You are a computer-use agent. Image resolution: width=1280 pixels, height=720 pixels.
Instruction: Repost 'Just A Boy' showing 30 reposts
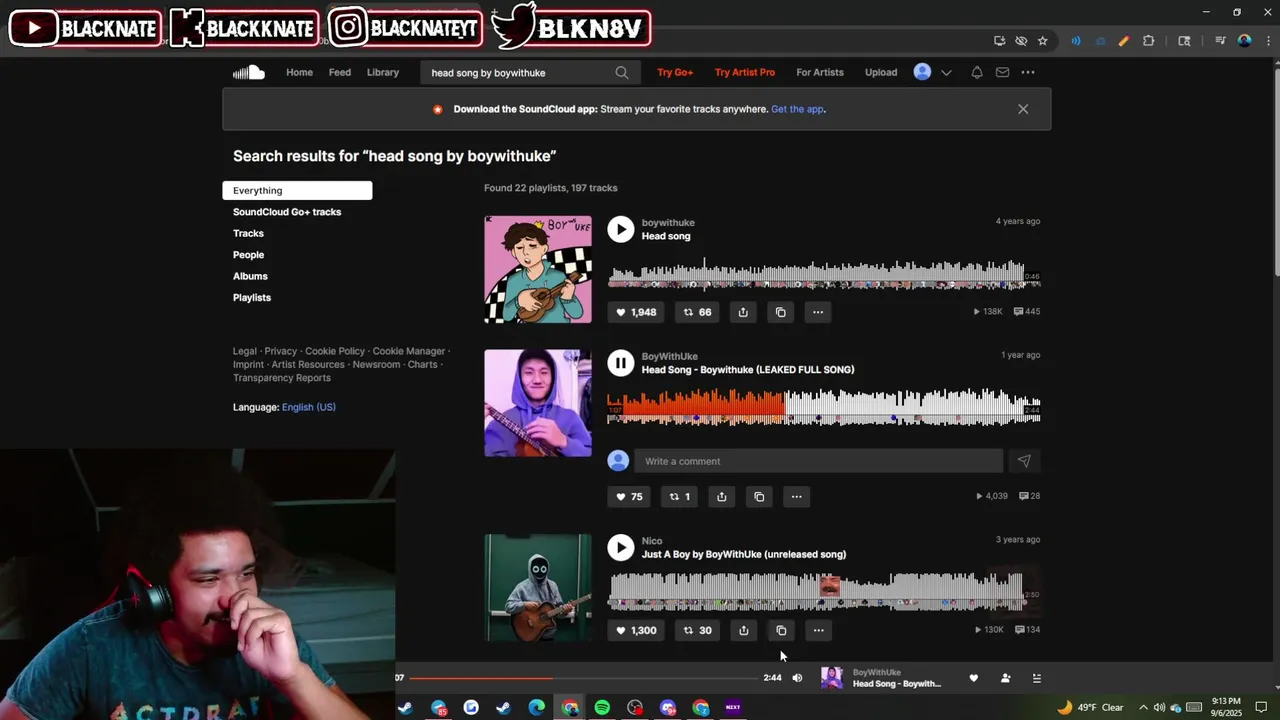[x=697, y=630]
